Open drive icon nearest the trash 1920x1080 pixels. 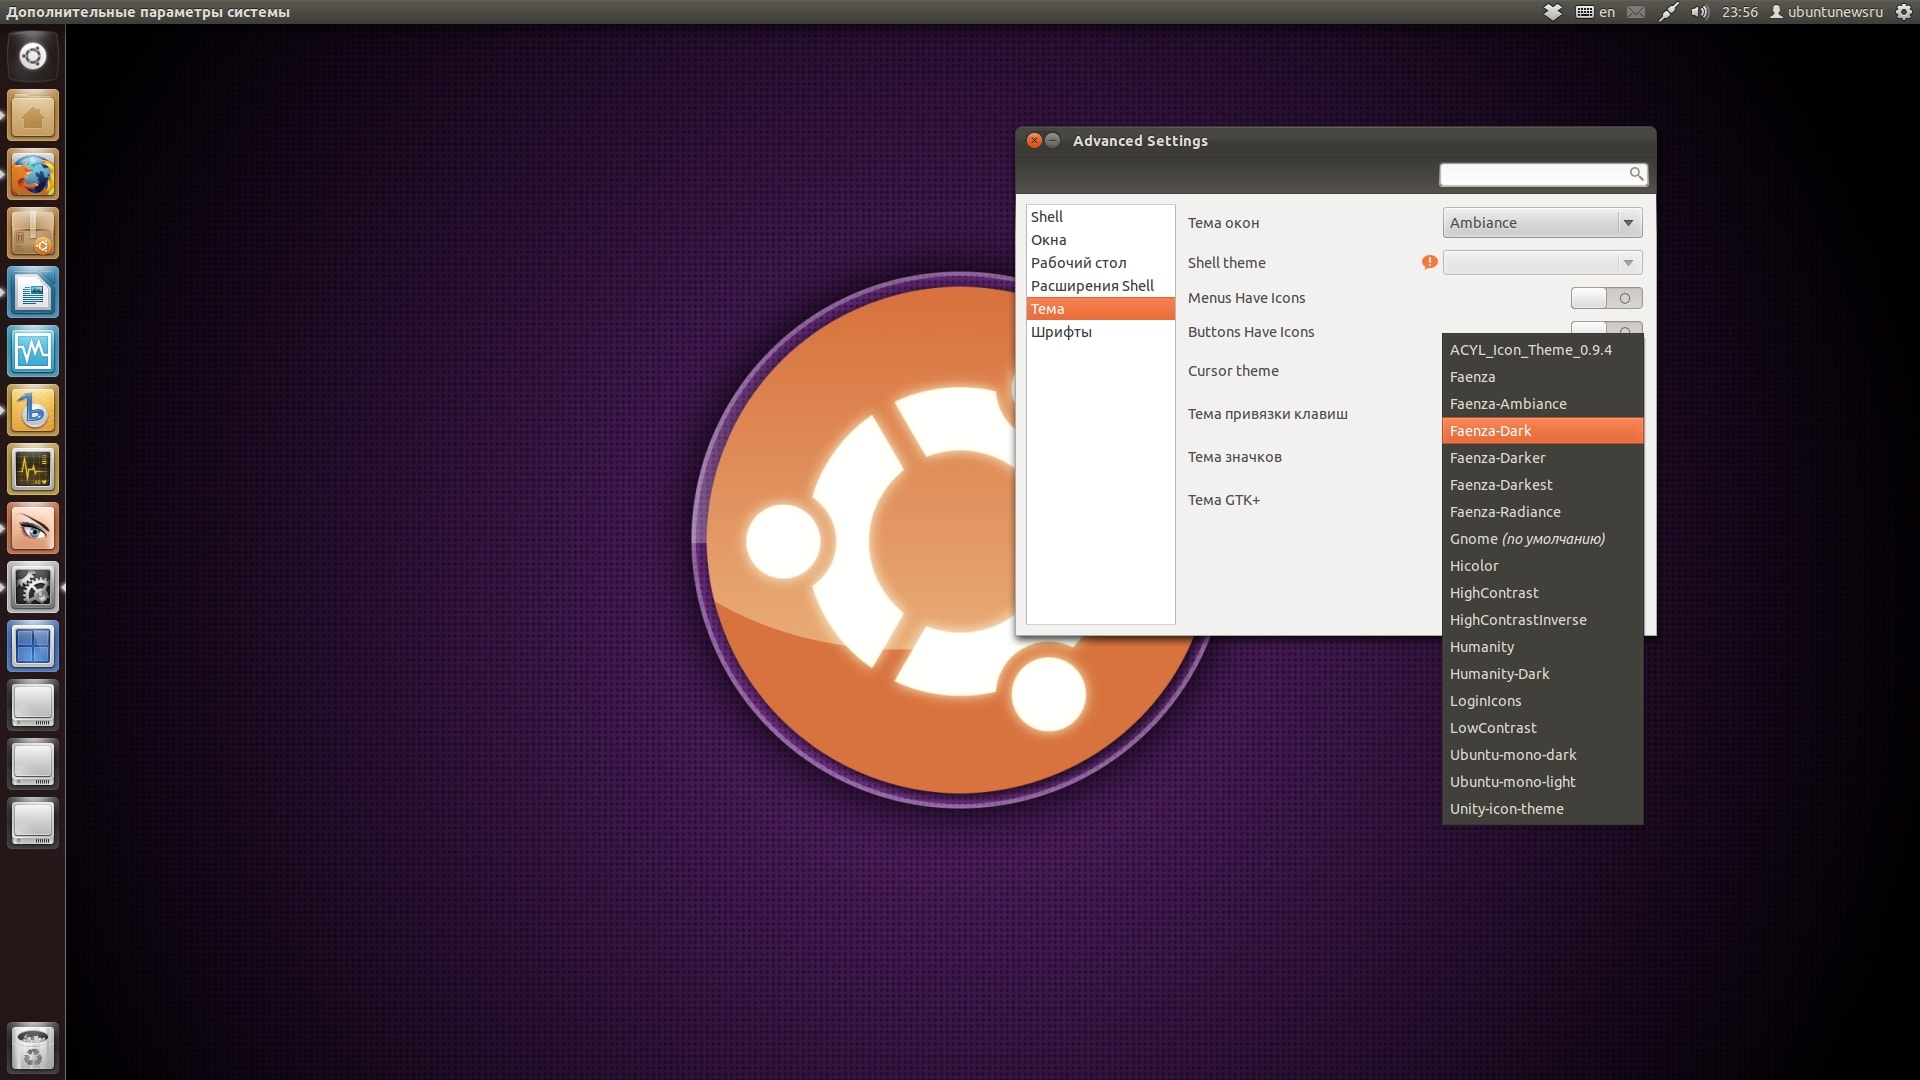pyautogui.click(x=33, y=824)
